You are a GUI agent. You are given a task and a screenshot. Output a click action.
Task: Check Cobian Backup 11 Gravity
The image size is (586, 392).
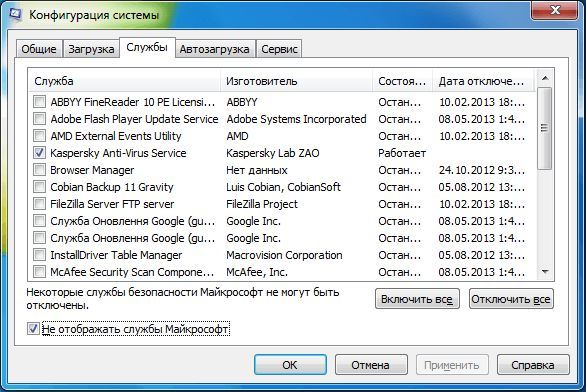point(39,186)
